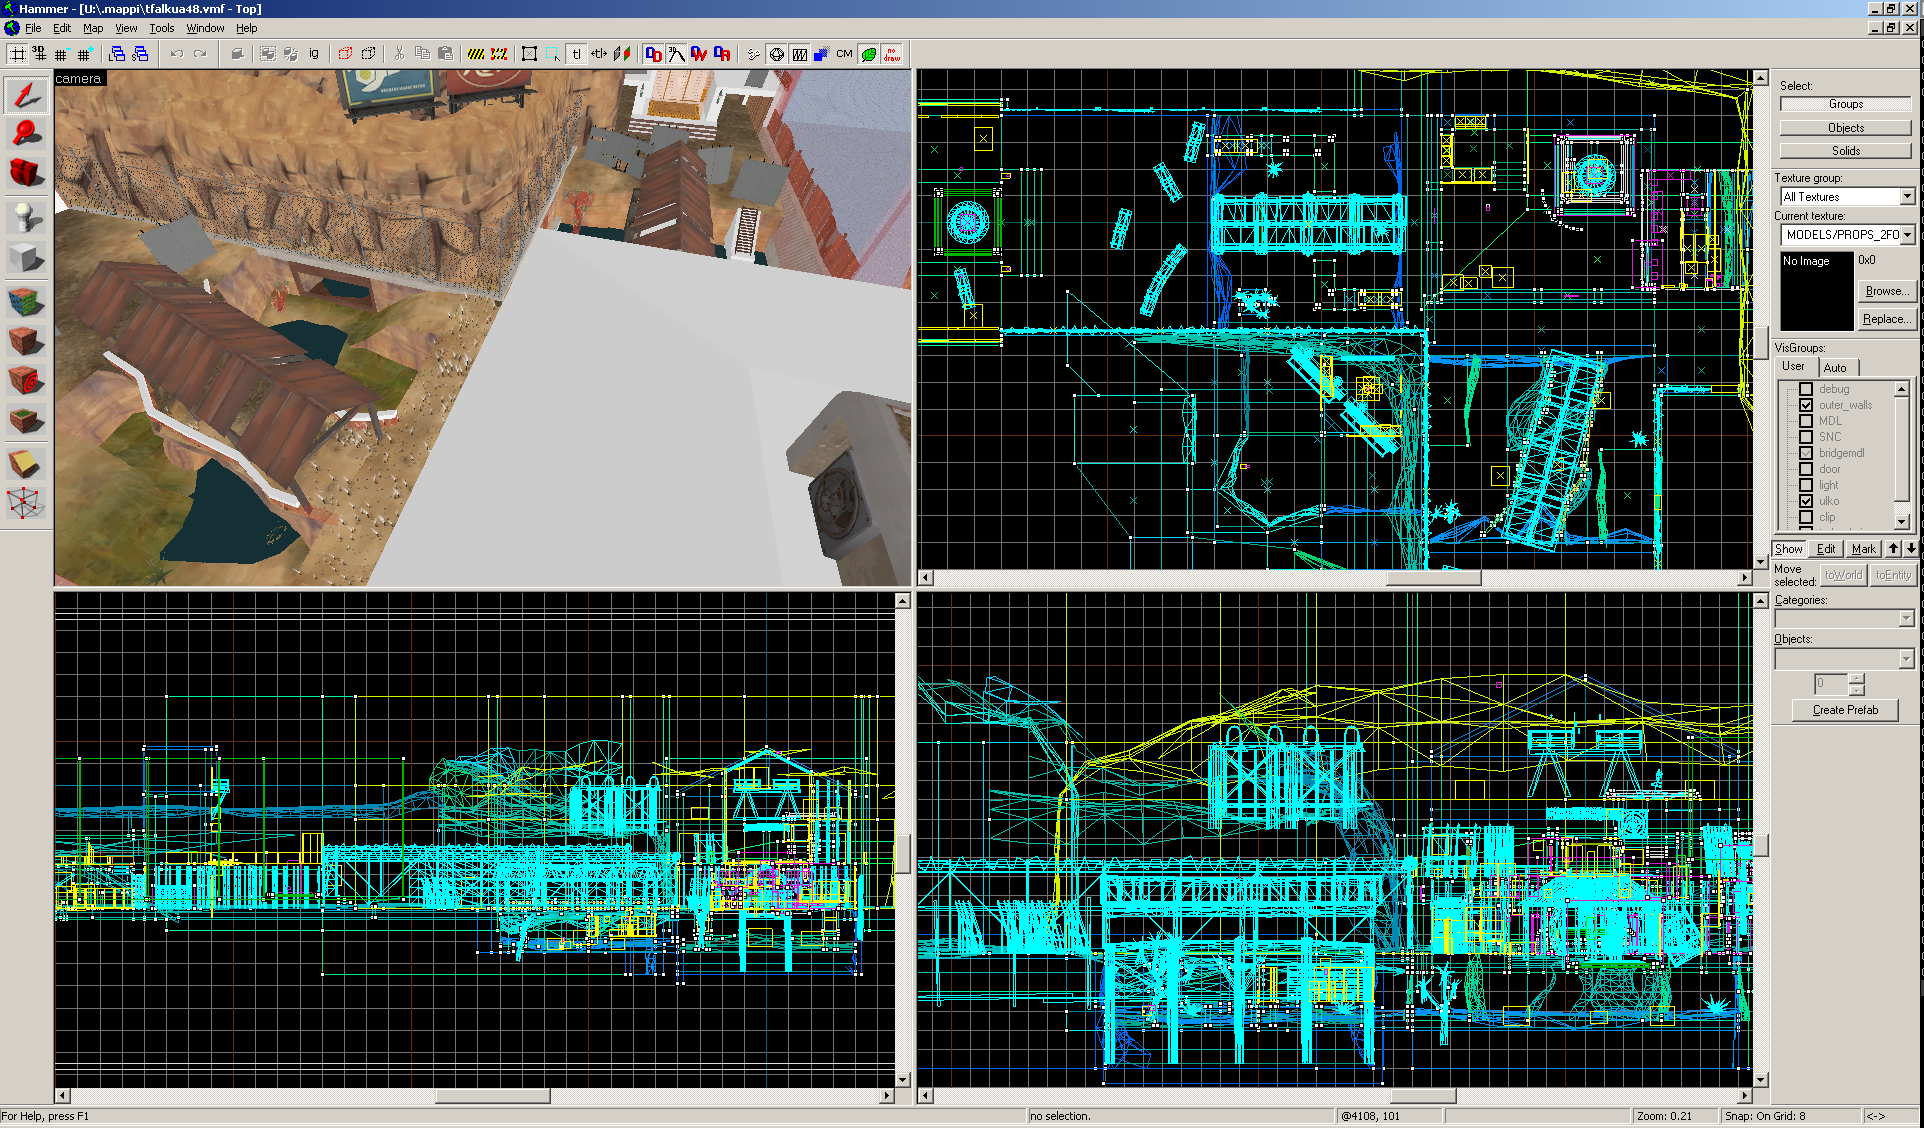Screen dimensions: 1924x1128
Task: Select the Magnify tool
Action: (26, 133)
